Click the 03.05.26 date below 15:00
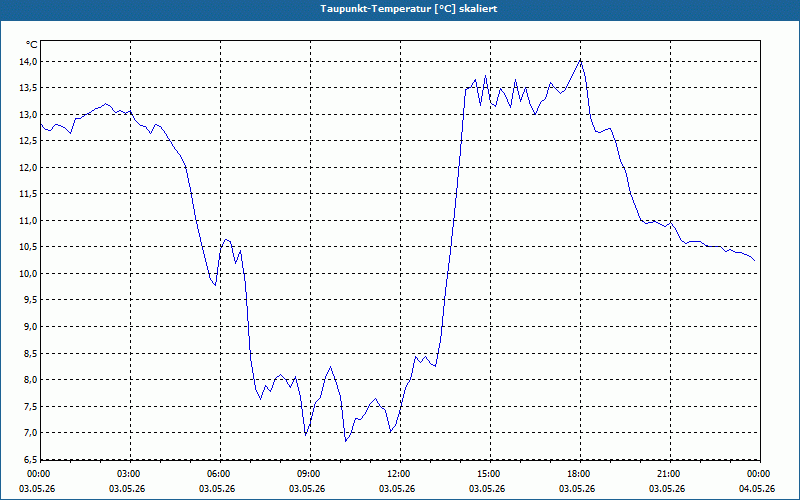Screen dimensions: 800x500 pyautogui.click(x=487, y=489)
